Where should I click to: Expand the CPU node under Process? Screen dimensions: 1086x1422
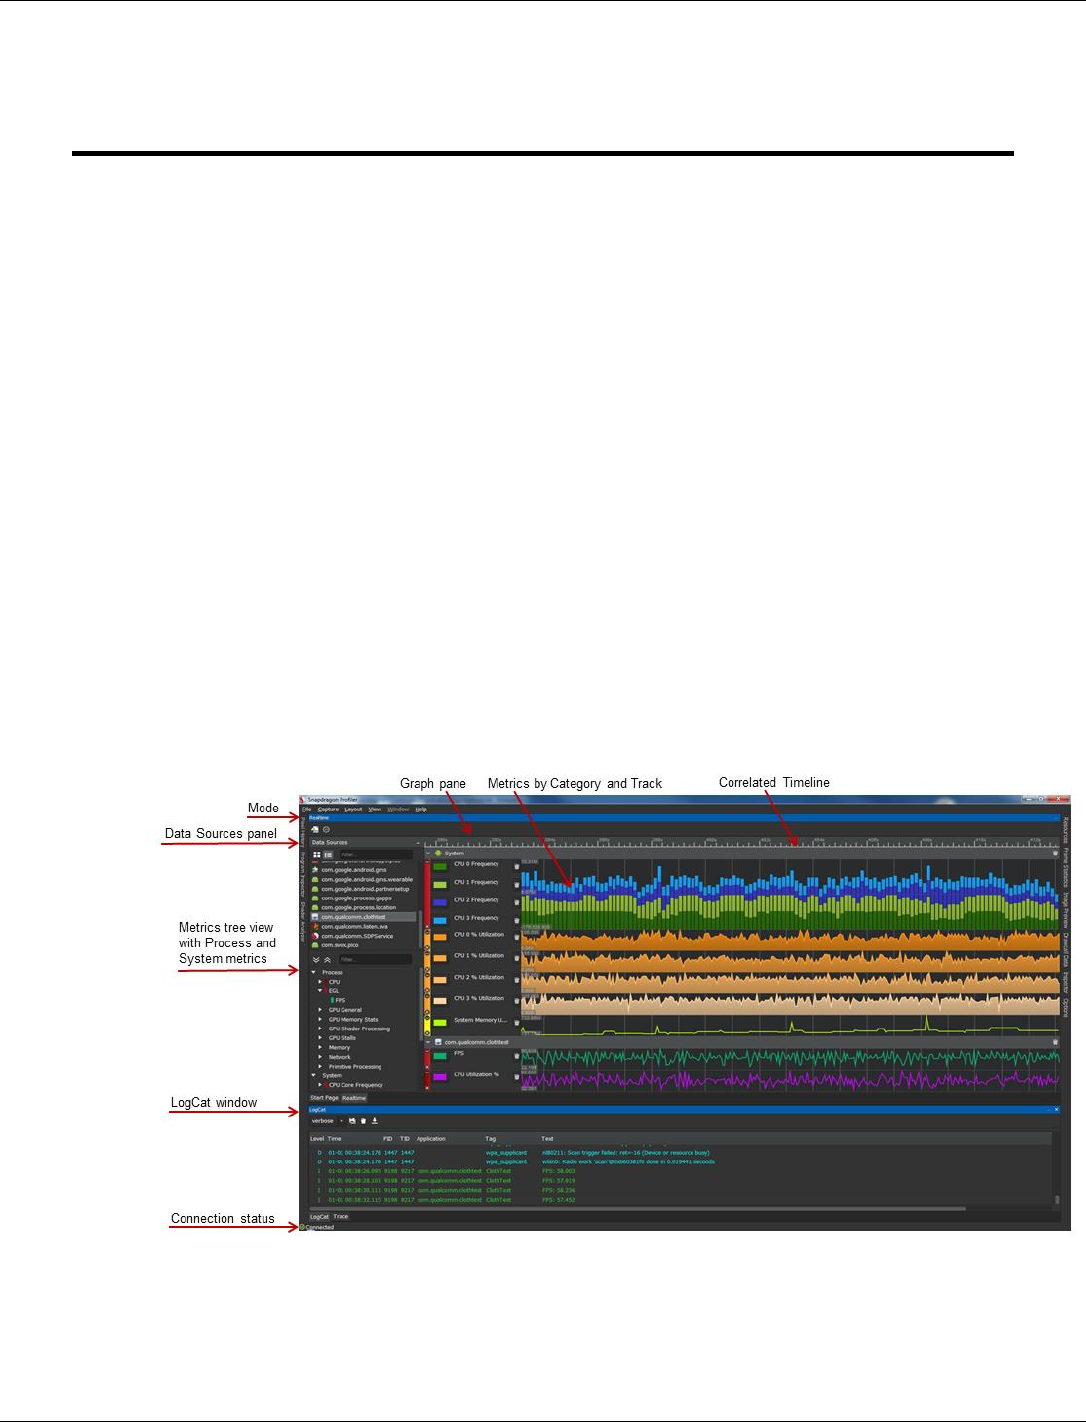click(320, 982)
